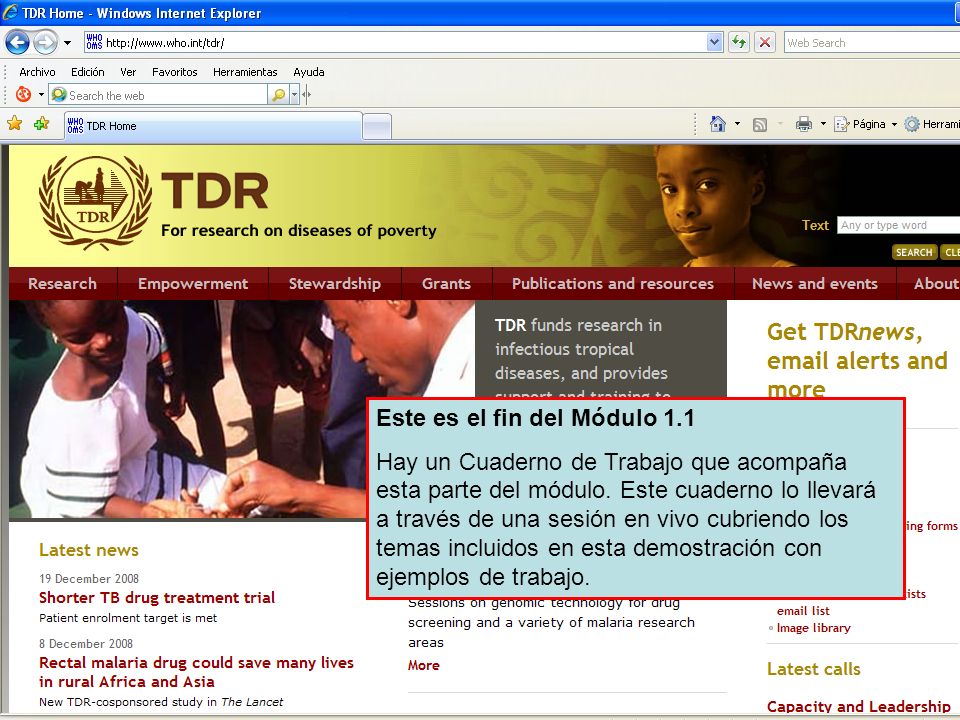
Task: Open 'Rectal malaria drug could save many lives' link
Action: [197, 672]
